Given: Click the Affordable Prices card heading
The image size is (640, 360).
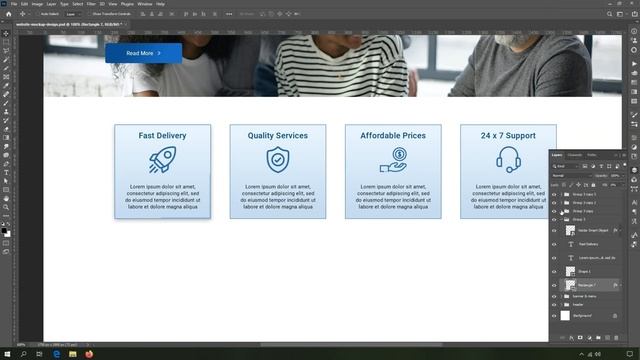Looking at the screenshot, I should [393, 136].
